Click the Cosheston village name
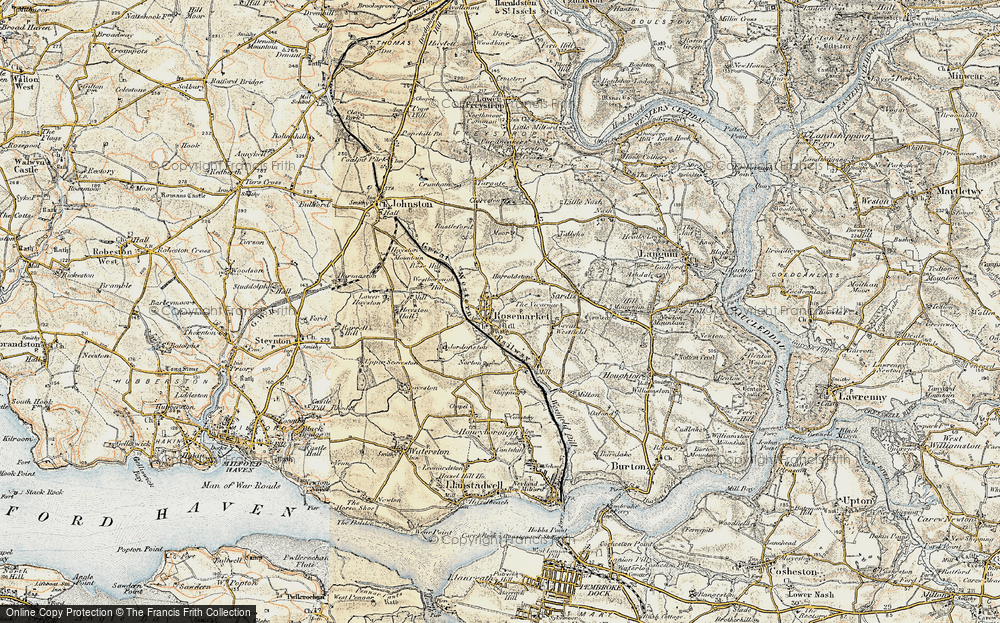This screenshot has height=623, width=1000. pos(794,572)
